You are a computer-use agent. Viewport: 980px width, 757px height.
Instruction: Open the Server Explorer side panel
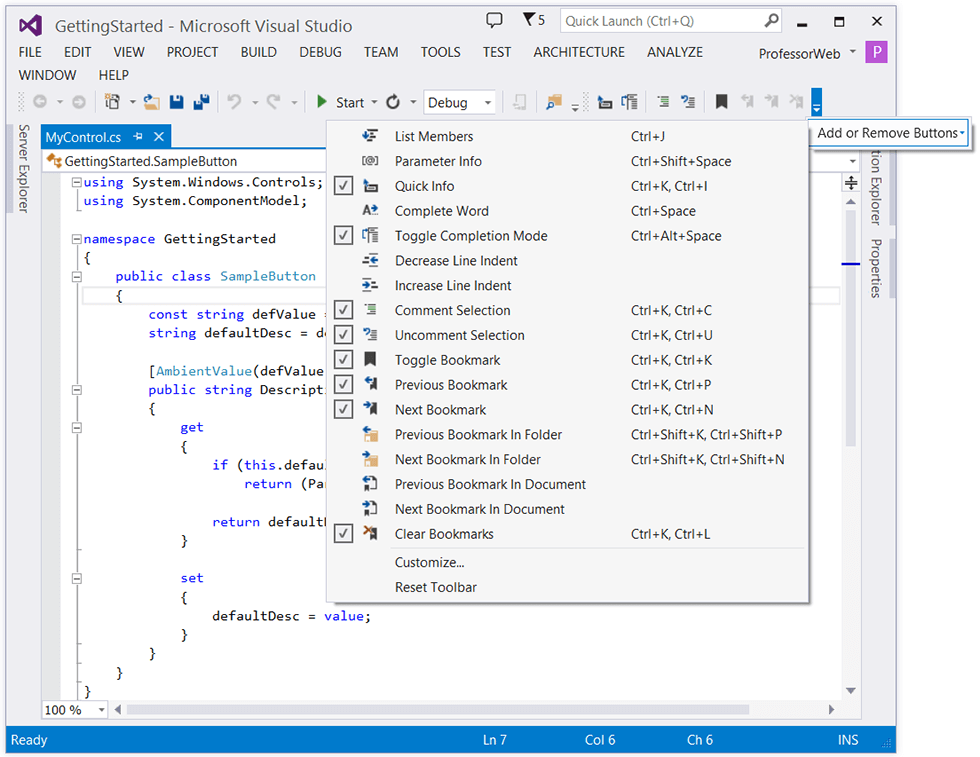(24, 169)
